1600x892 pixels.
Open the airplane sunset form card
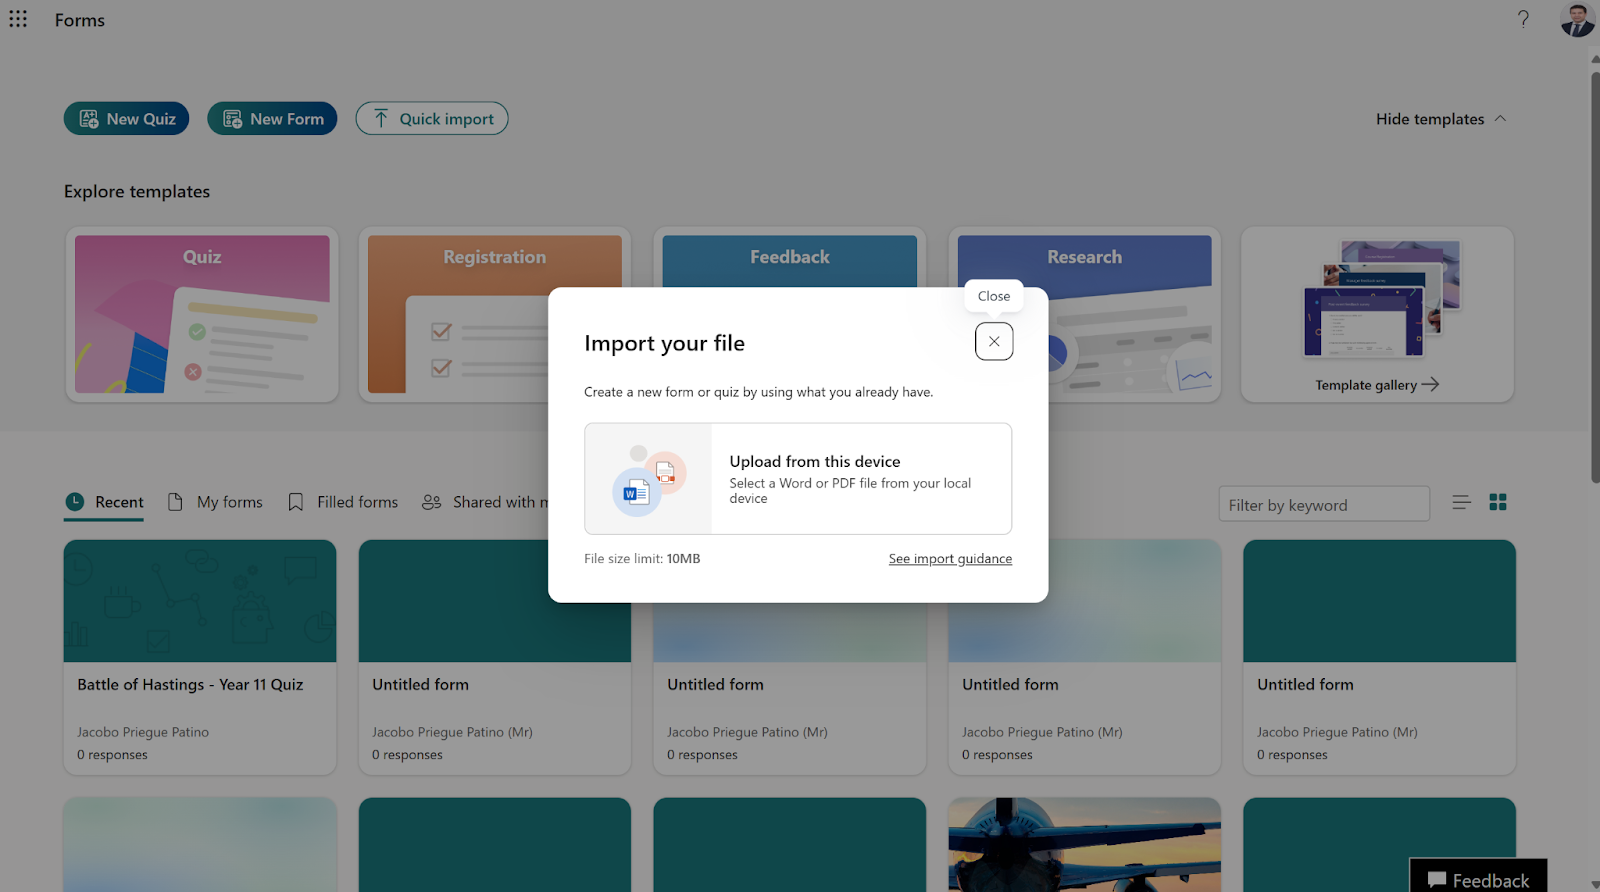click(x=1085, y=844)
